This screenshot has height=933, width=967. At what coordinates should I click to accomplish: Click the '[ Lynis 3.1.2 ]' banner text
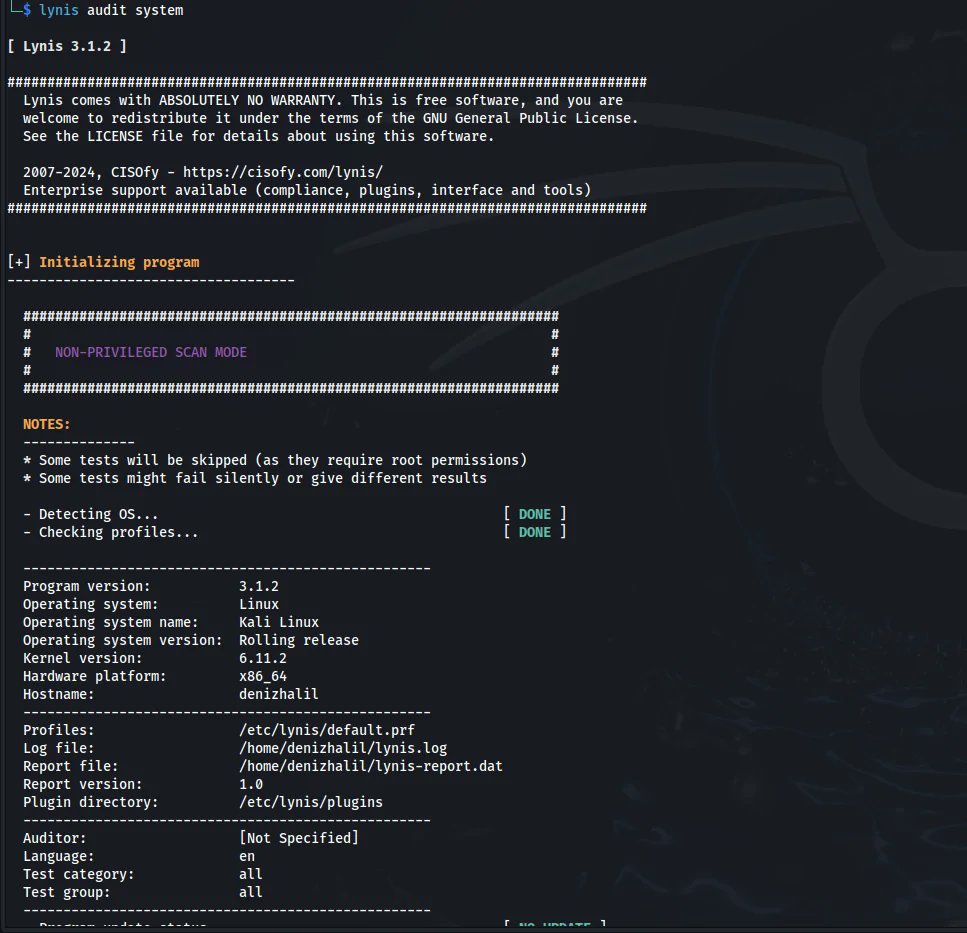click(x=67, y=46)
